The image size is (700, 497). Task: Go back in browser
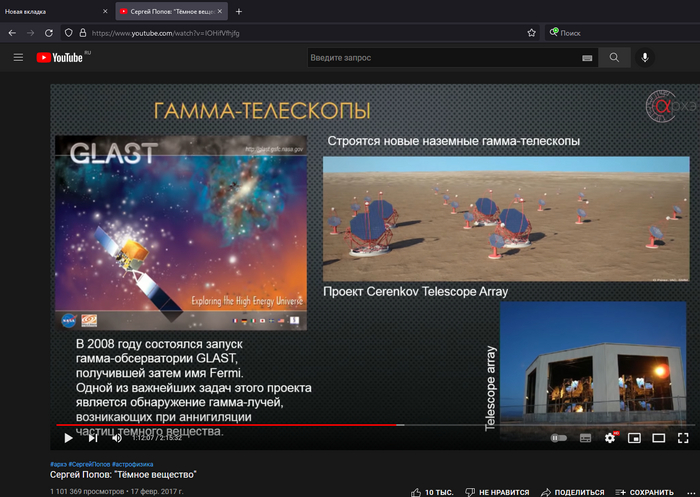[x=12, y=33]
